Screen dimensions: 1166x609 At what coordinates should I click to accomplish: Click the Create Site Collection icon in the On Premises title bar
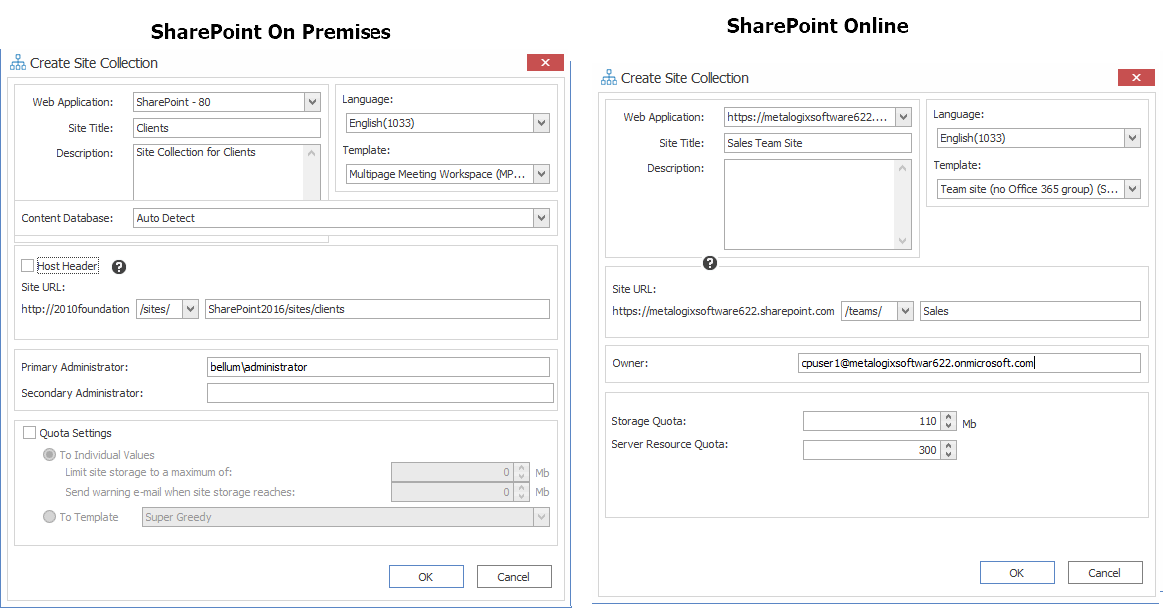16,62
